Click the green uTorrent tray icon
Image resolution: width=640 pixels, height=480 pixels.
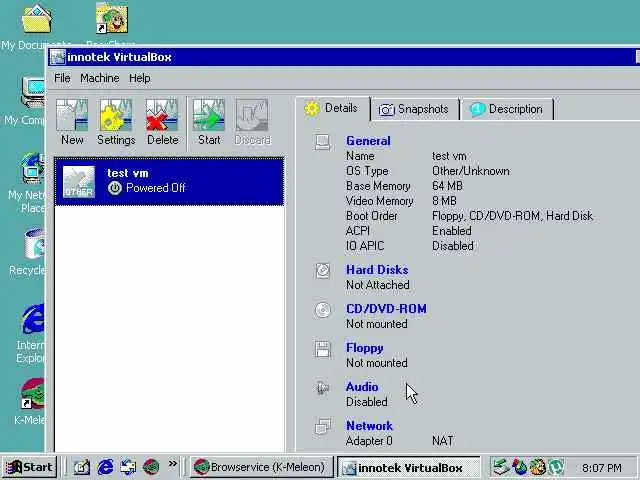(x=556, y=467)
